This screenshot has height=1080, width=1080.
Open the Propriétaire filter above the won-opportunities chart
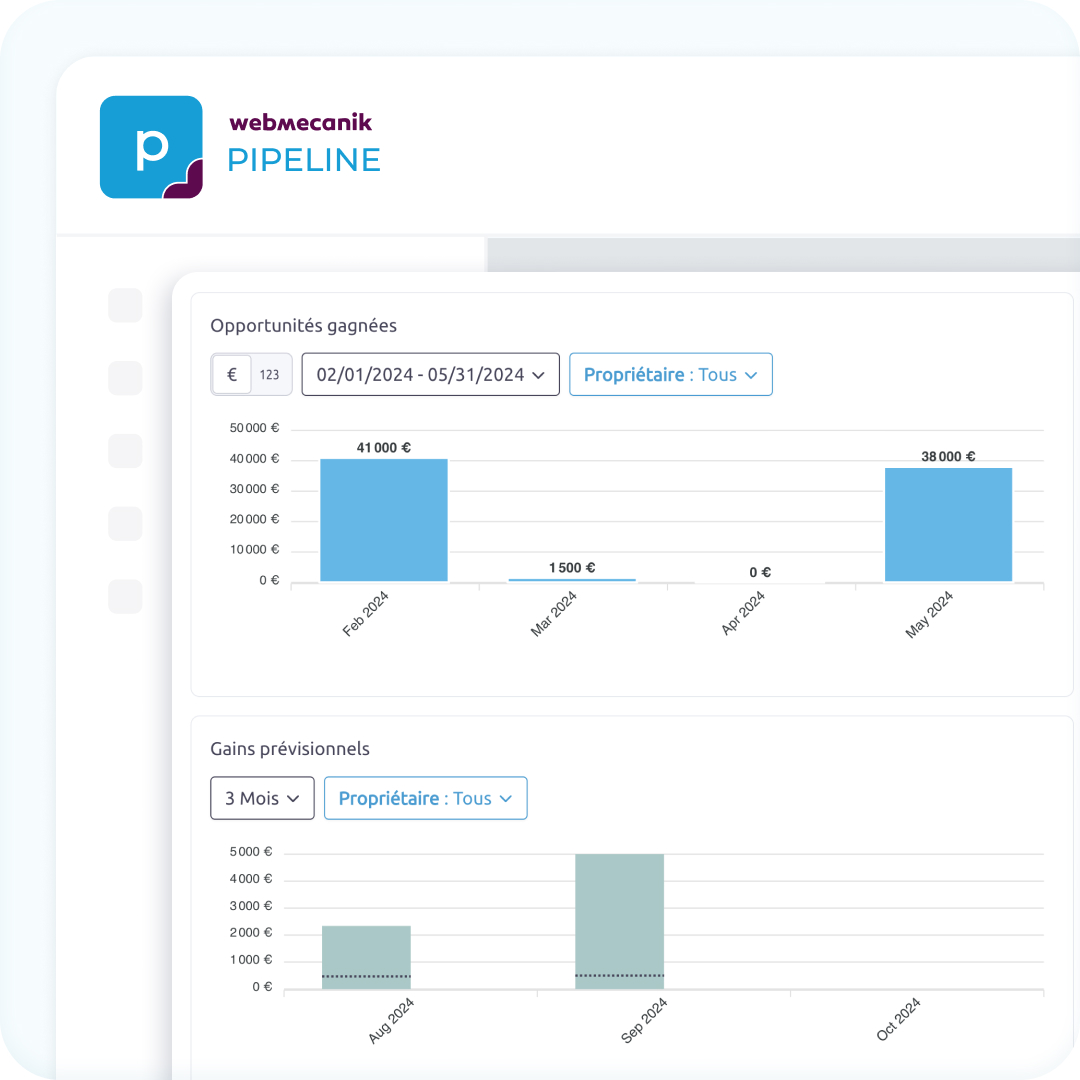point(671,374)
